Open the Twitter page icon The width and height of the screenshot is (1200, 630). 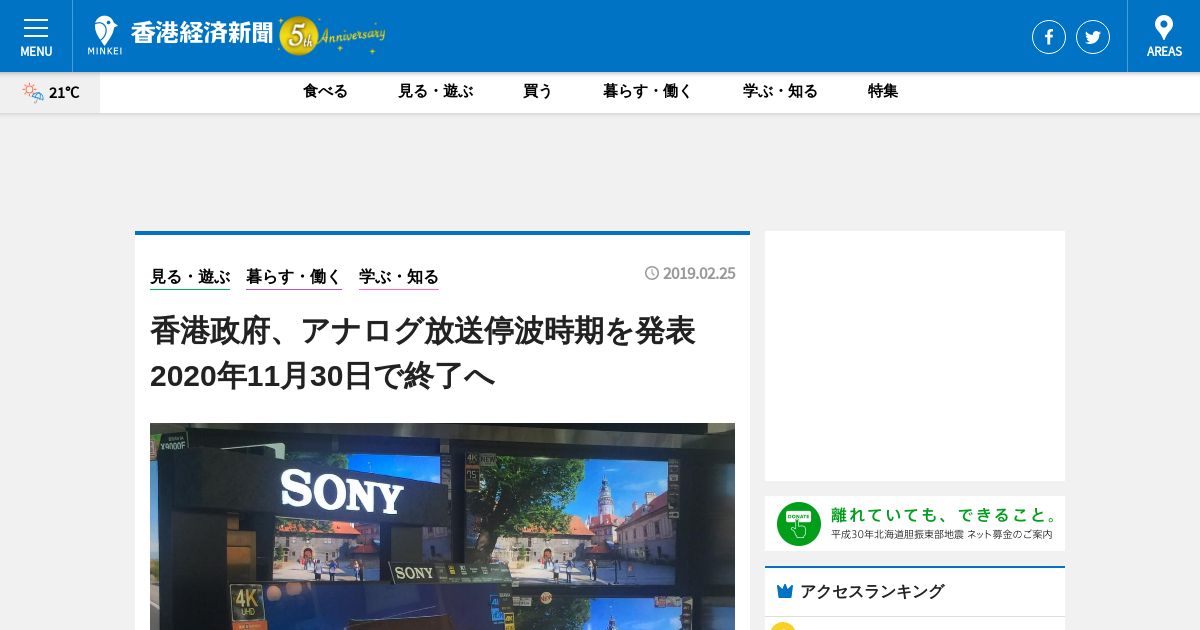tap(1093, 37)
